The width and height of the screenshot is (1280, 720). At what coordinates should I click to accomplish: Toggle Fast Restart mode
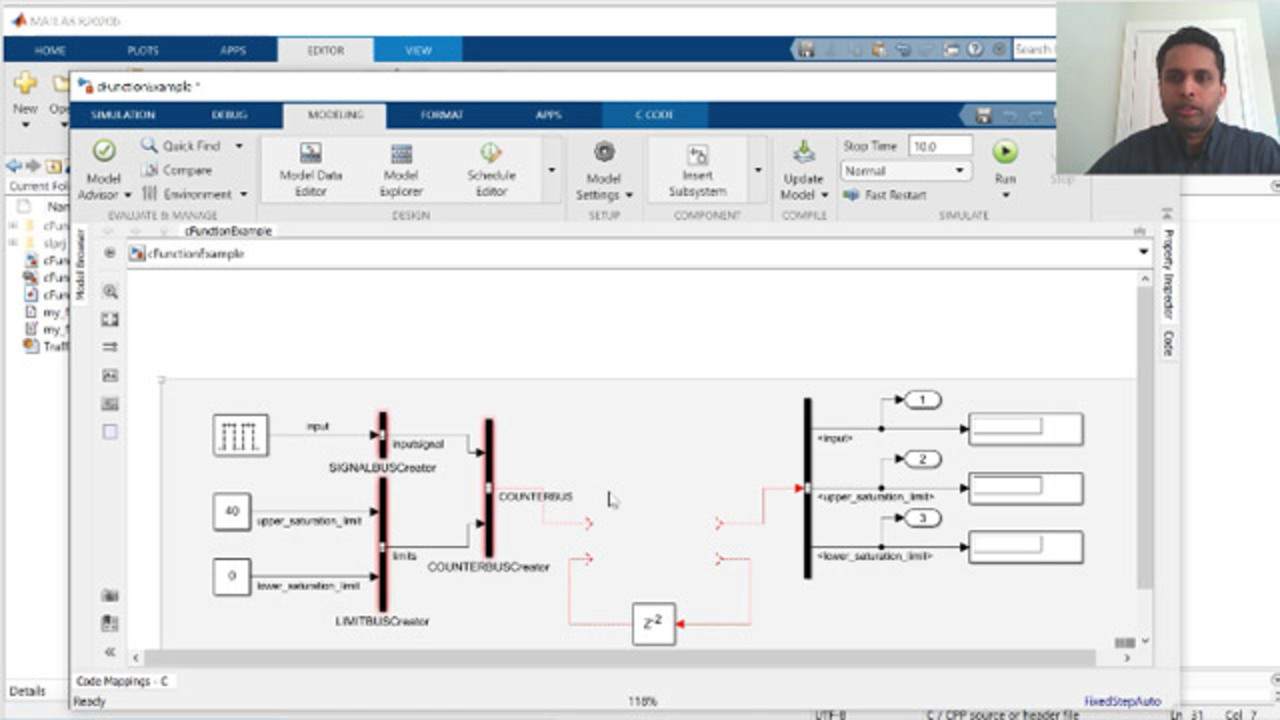885,195
